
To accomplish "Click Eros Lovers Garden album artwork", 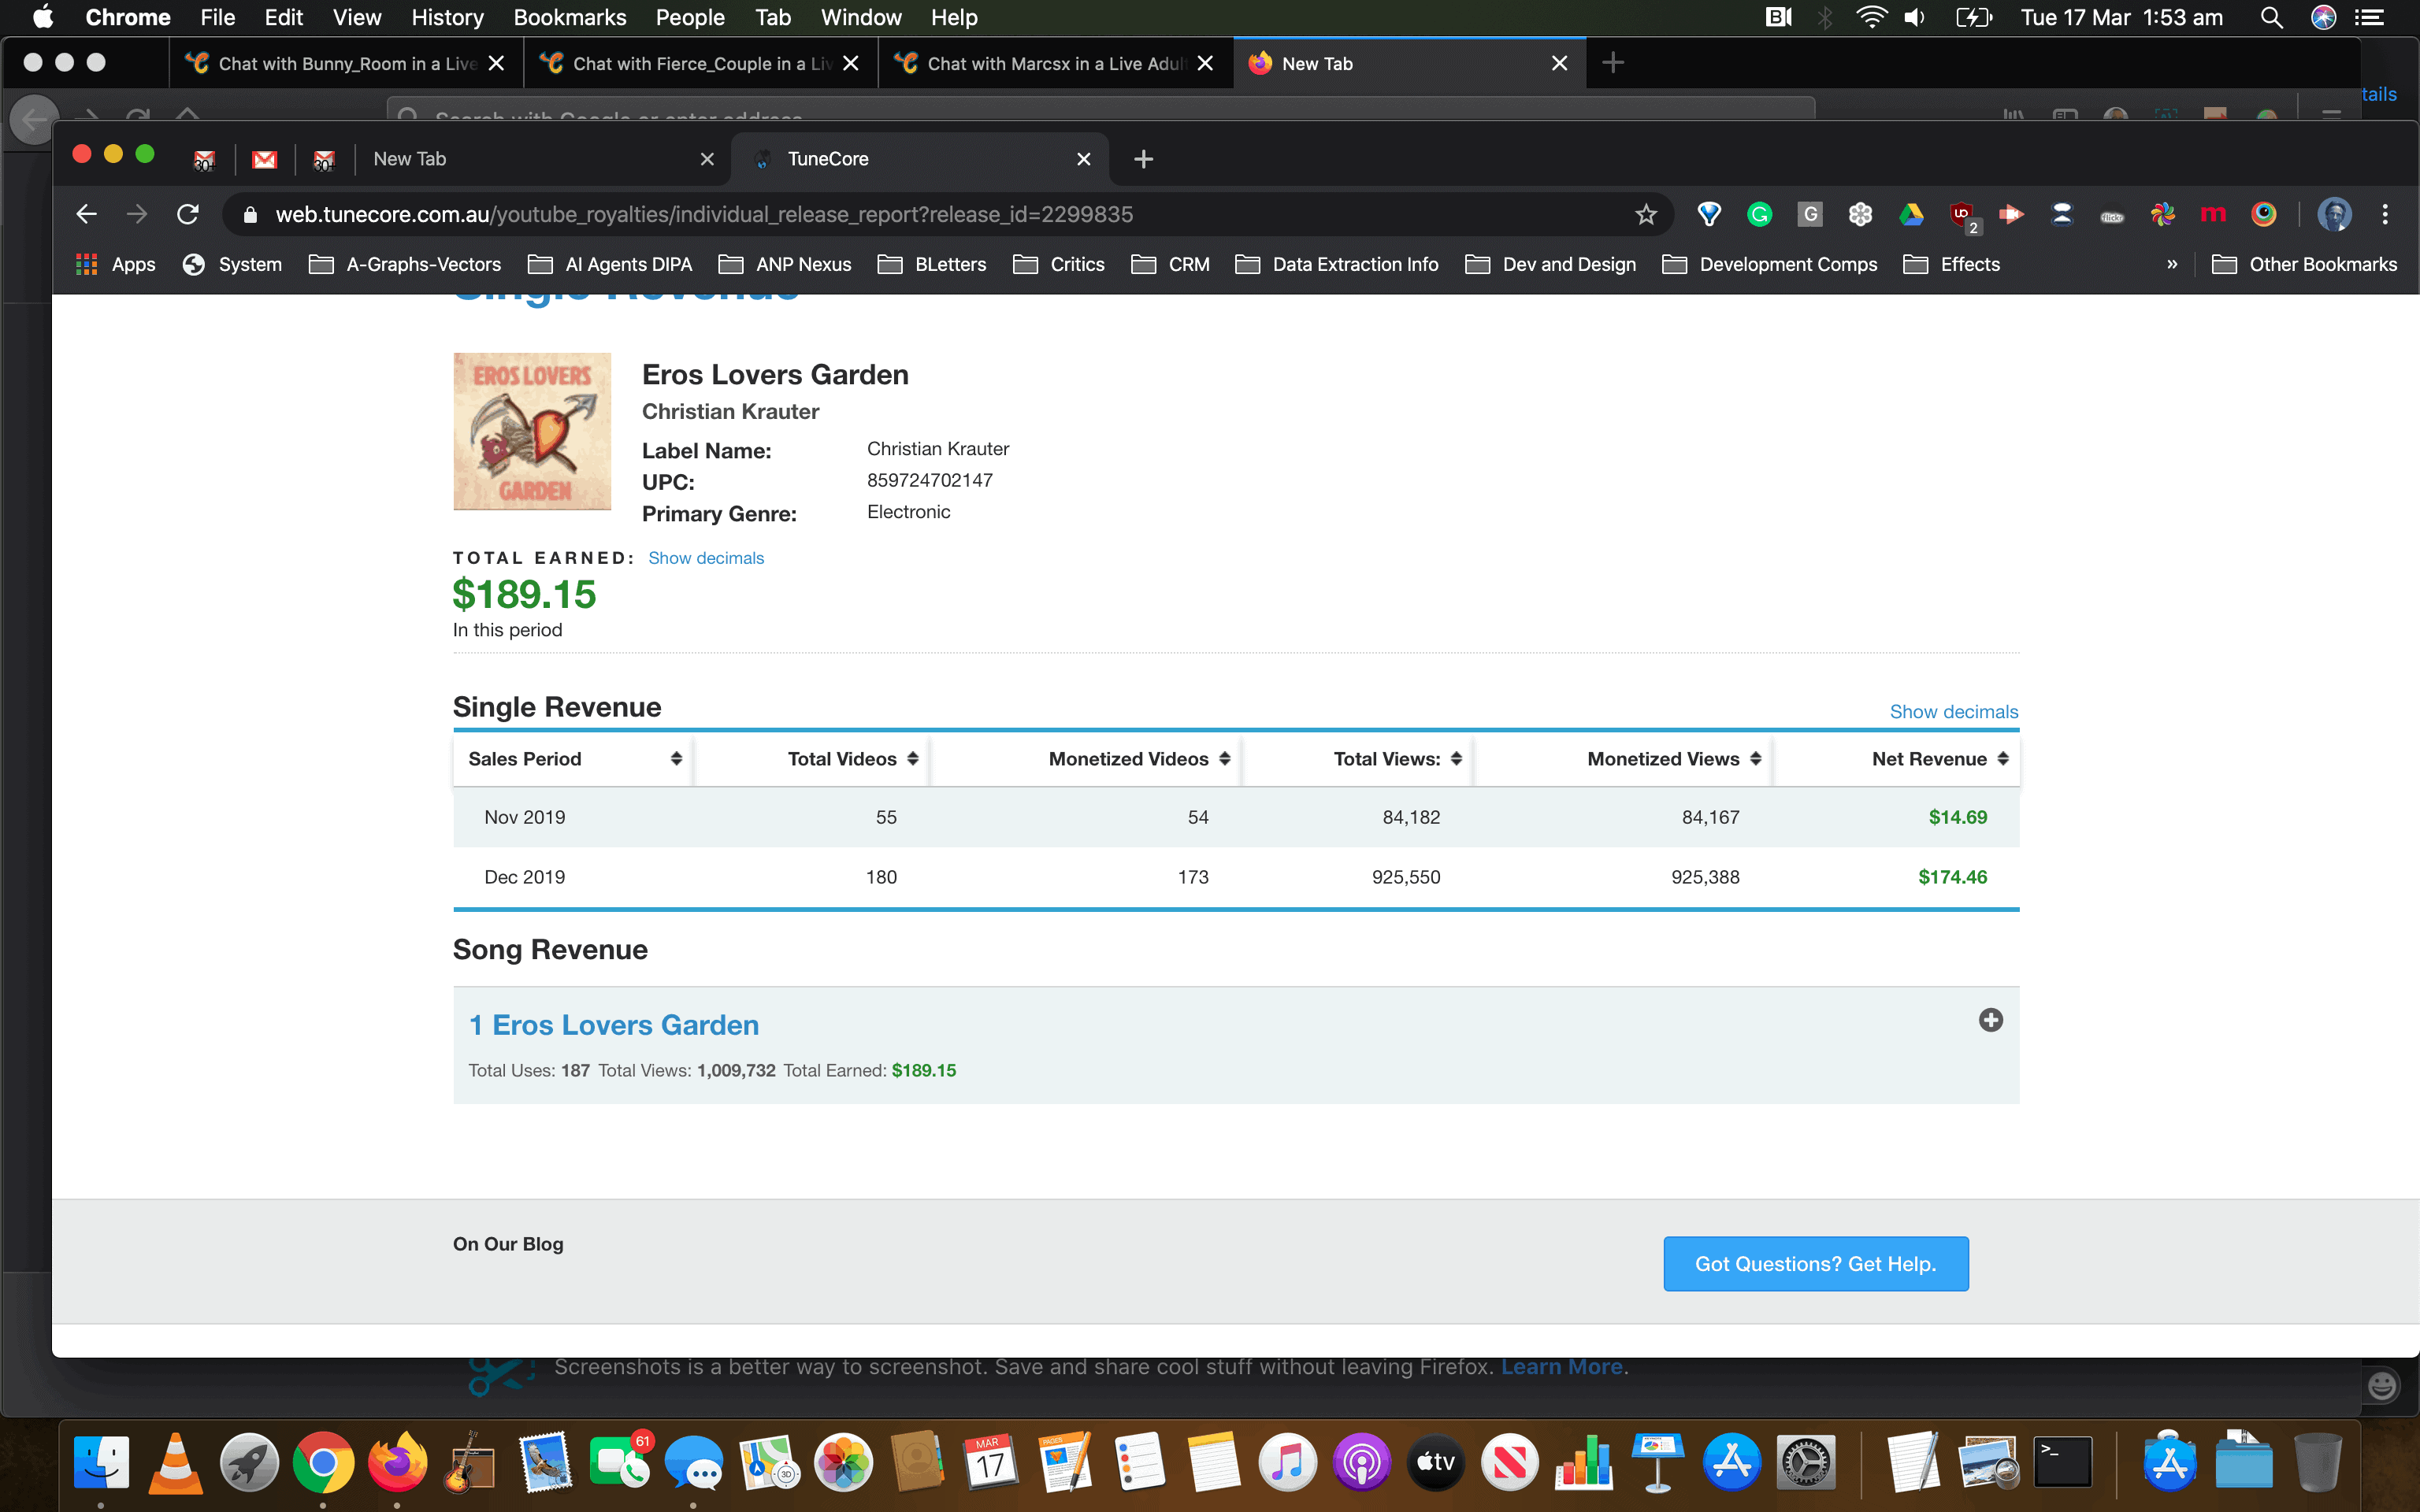I will [532, 431].
